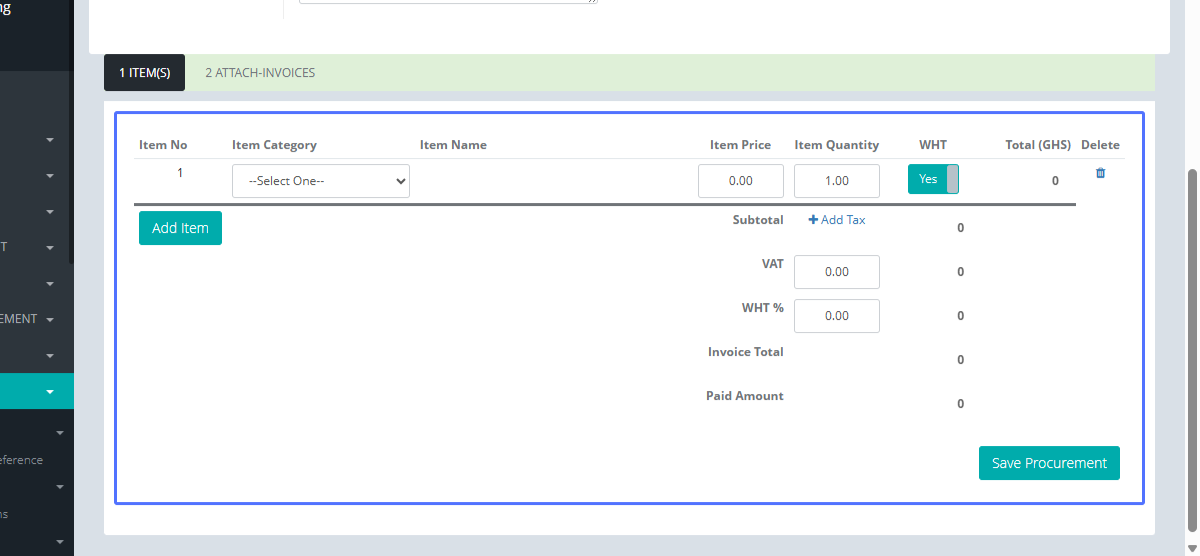Expand the highlighted teal sidebar menu caret
Screen dimensions: 1200x556
pyautogui.click(x=50, y=392)
